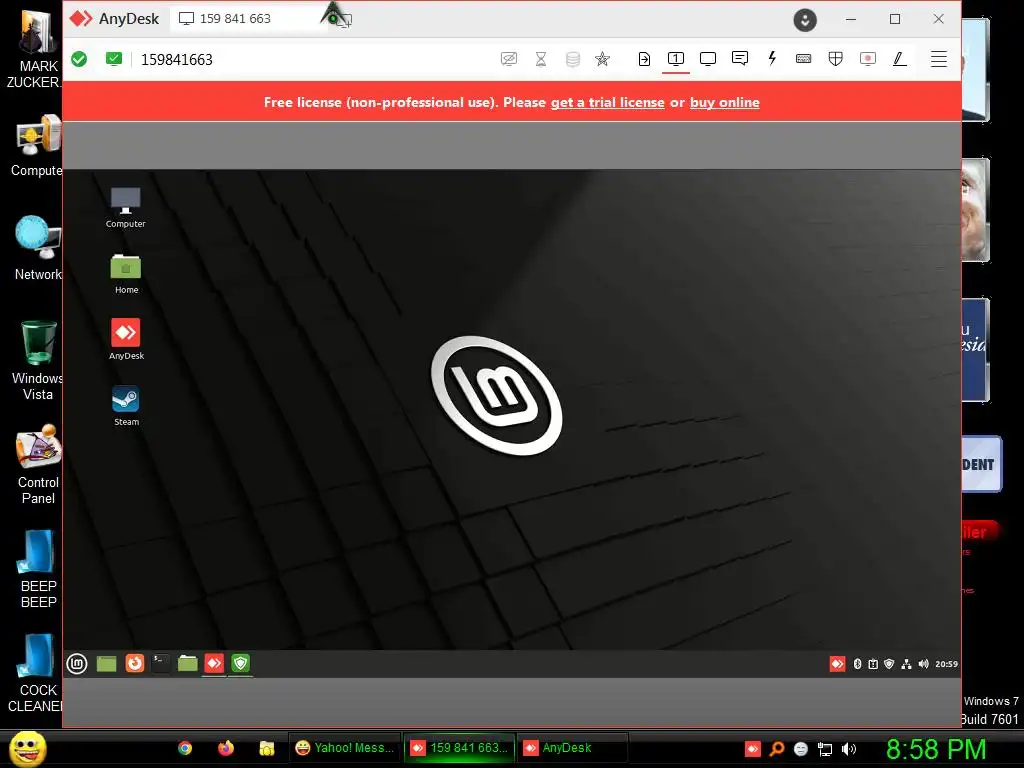Select the MARK ZUCKER desktop icon
The image size is (1024, 768).
pos(34,50)
